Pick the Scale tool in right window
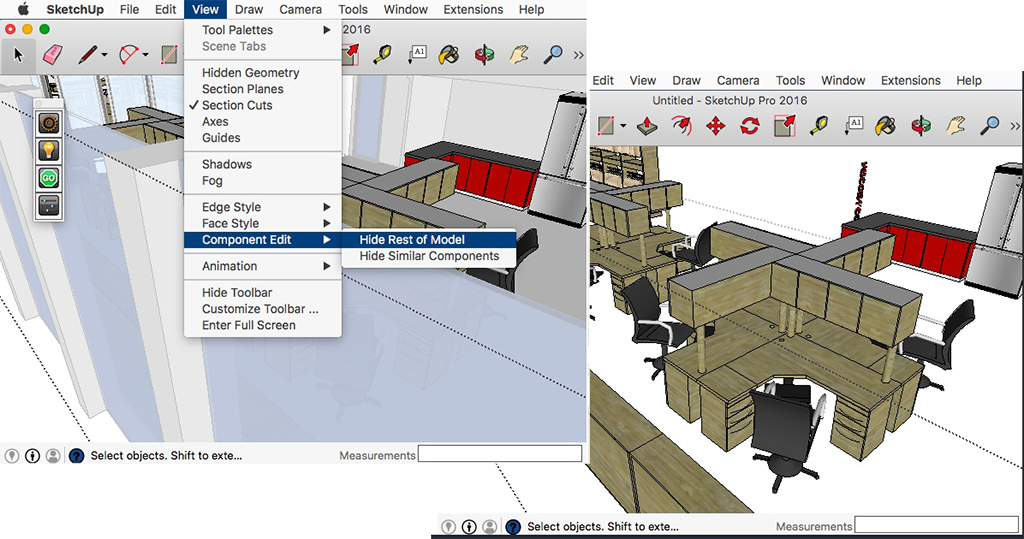 click(784, 125)
